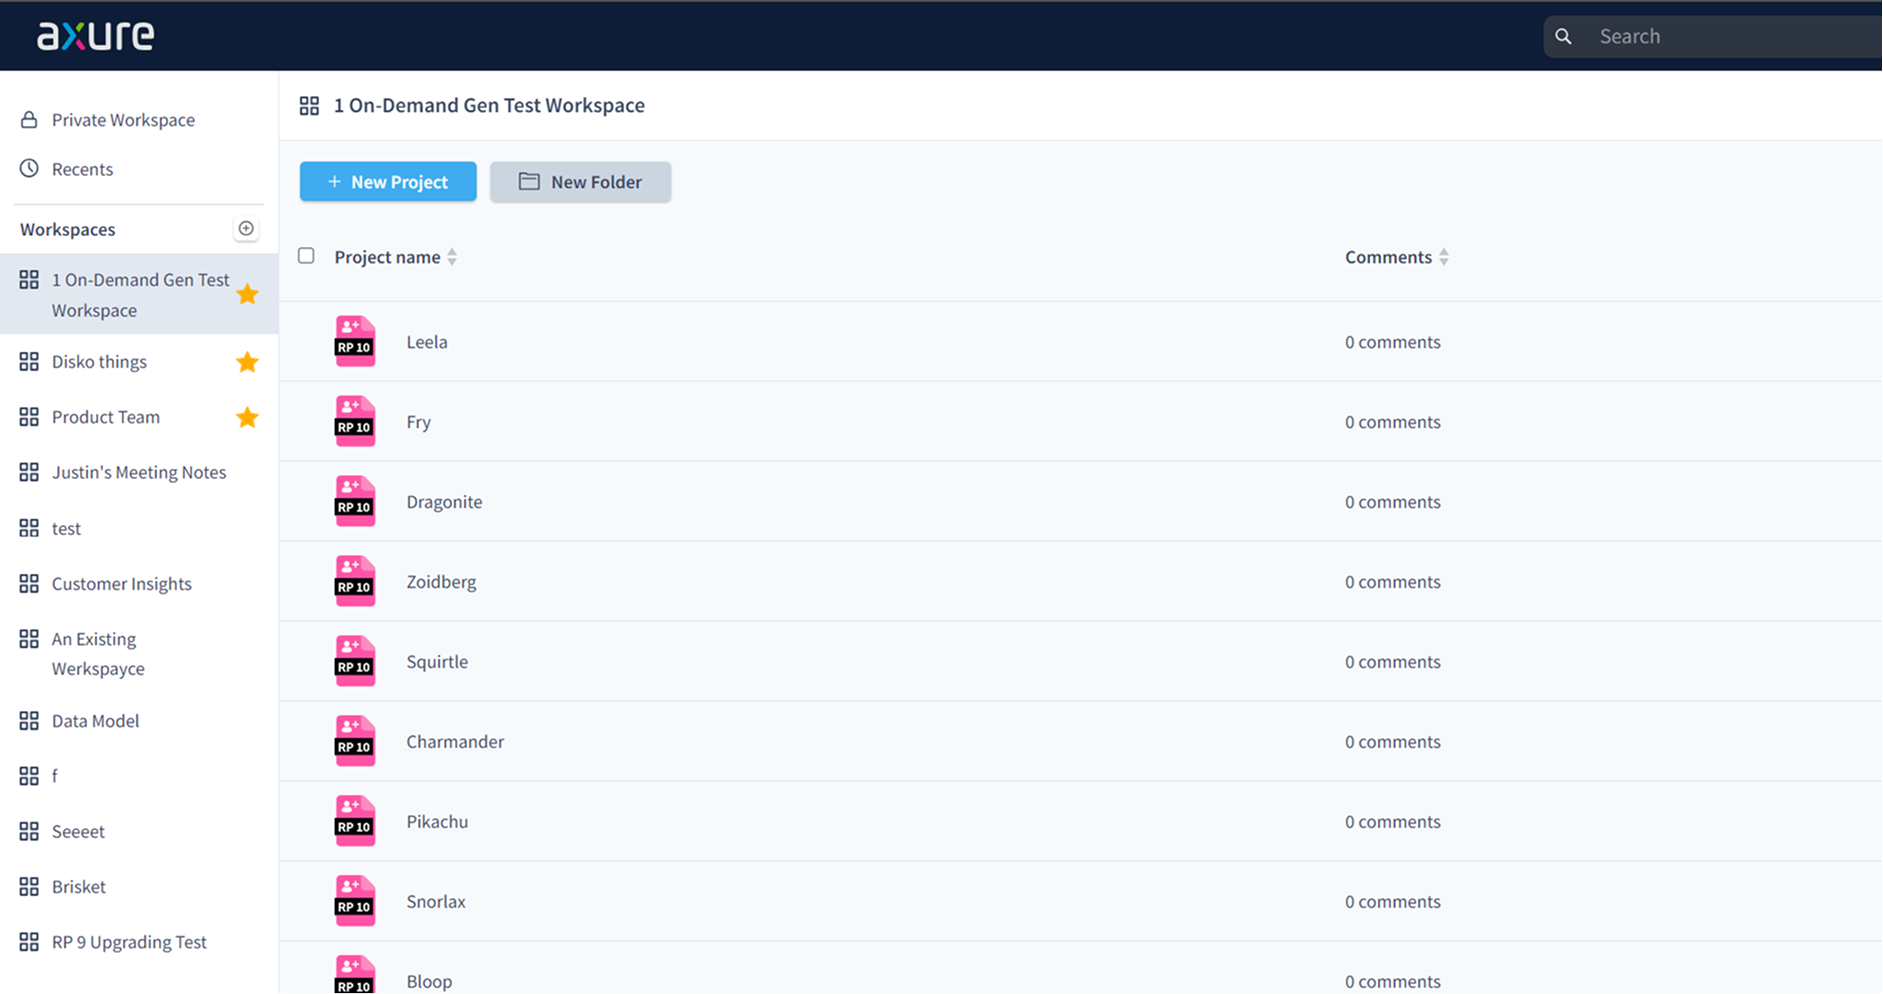Click the Axure logo
The width and height of the screenshot is (1883, 994).
pyautogui.click(x=95, y=35)
